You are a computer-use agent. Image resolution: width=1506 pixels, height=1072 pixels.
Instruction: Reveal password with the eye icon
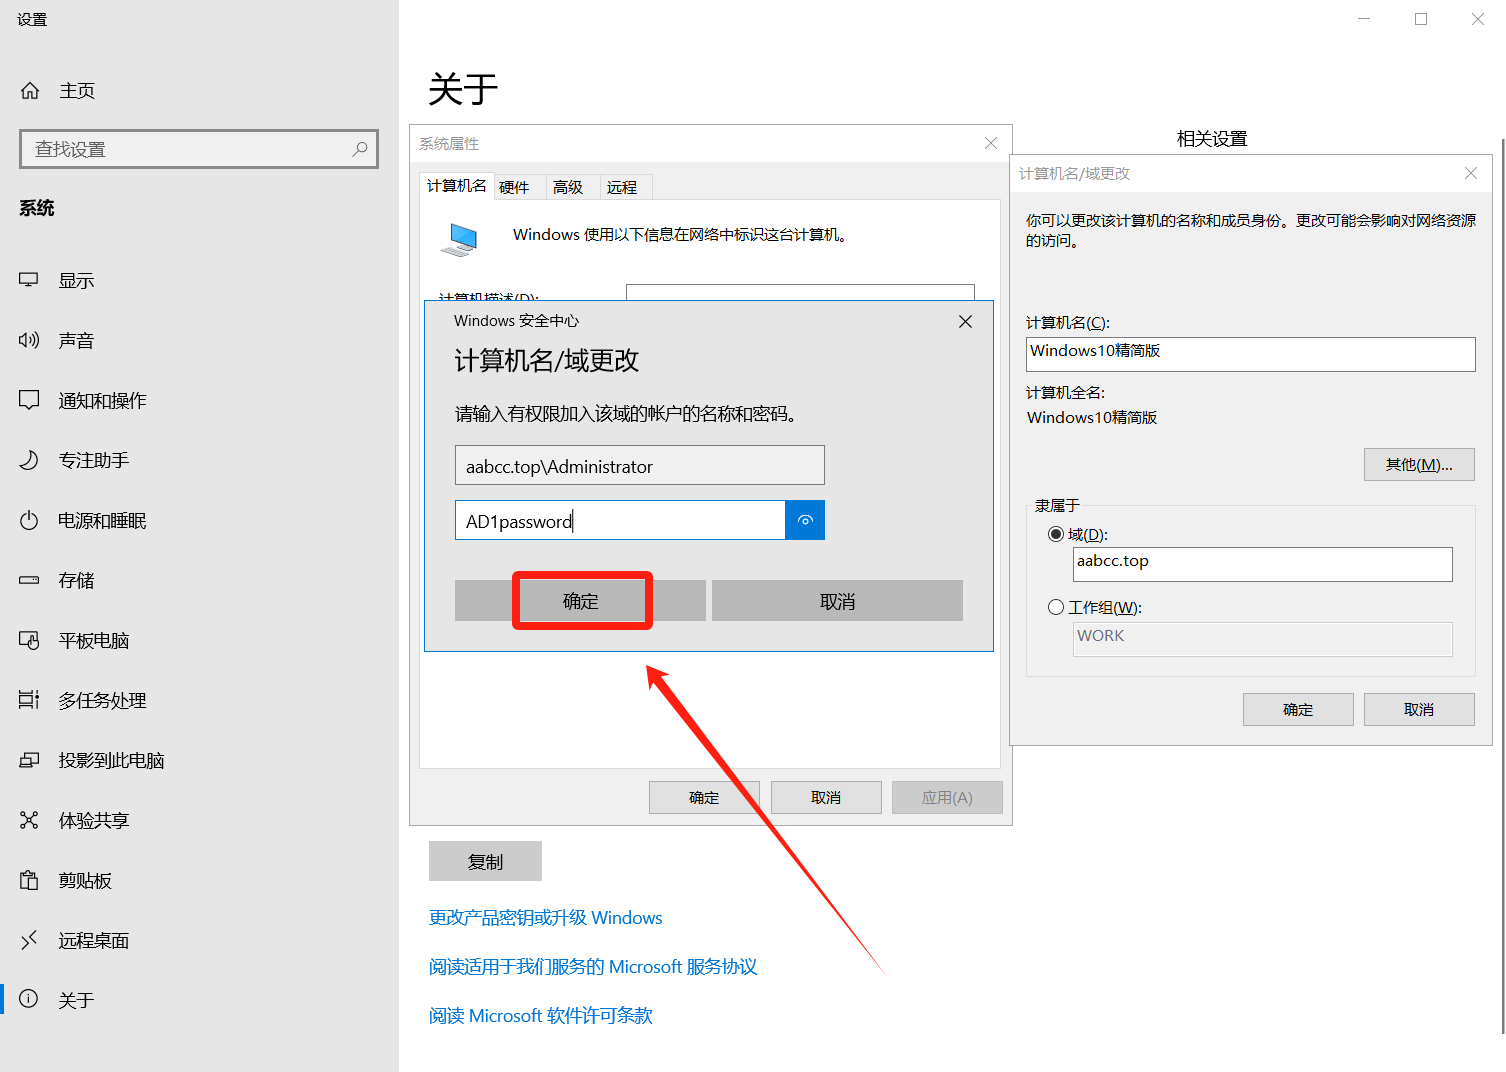pos(805,520)
